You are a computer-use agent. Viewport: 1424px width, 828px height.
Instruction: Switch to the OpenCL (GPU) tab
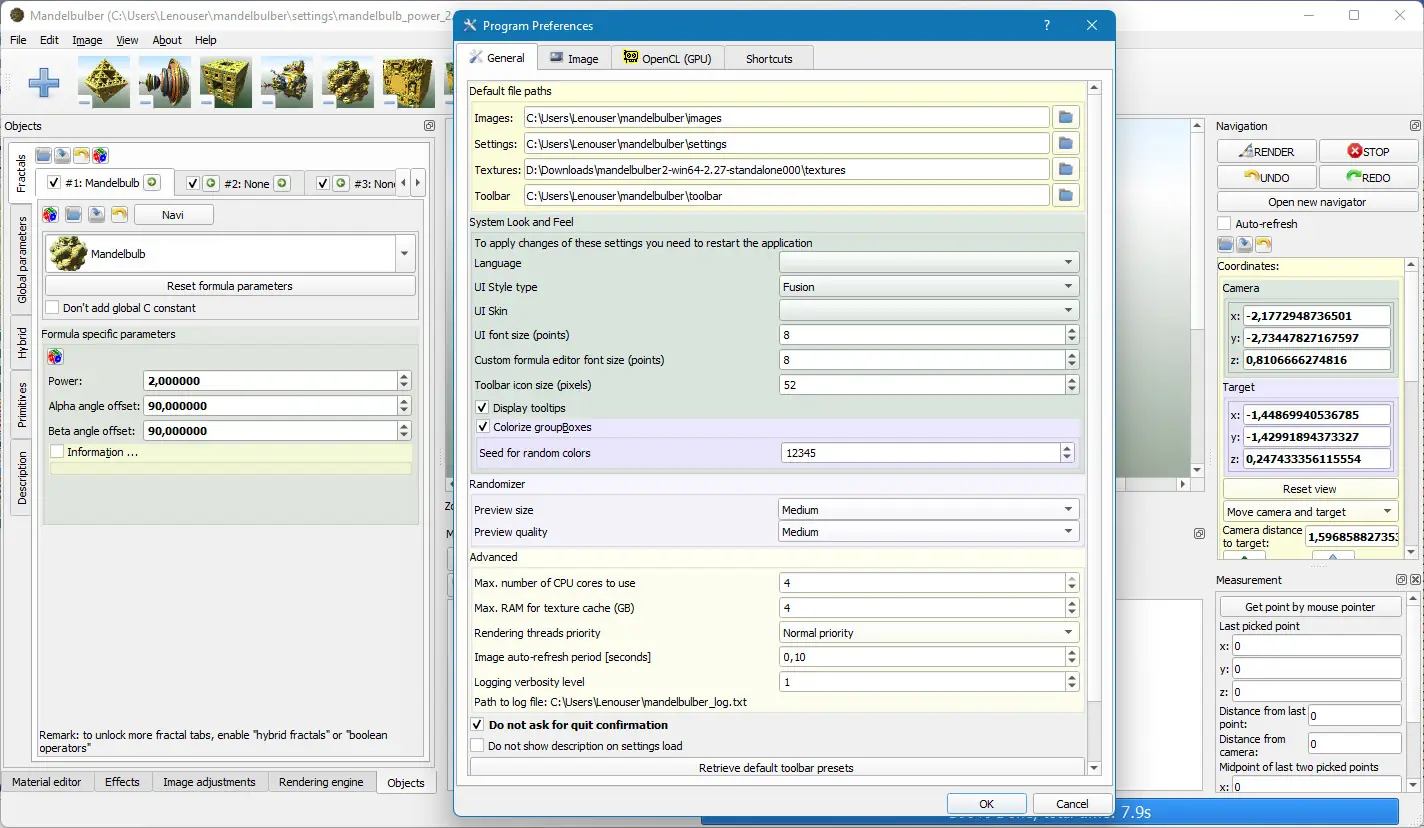(x=667, y=58)
